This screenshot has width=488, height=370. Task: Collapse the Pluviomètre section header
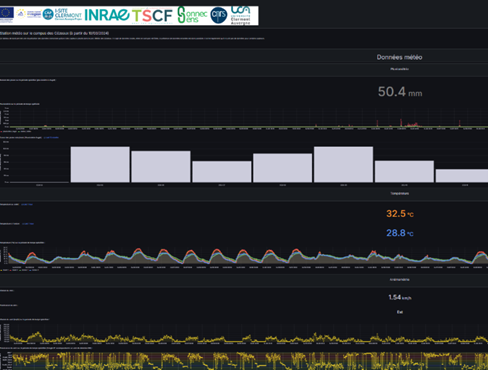point(399,69)
